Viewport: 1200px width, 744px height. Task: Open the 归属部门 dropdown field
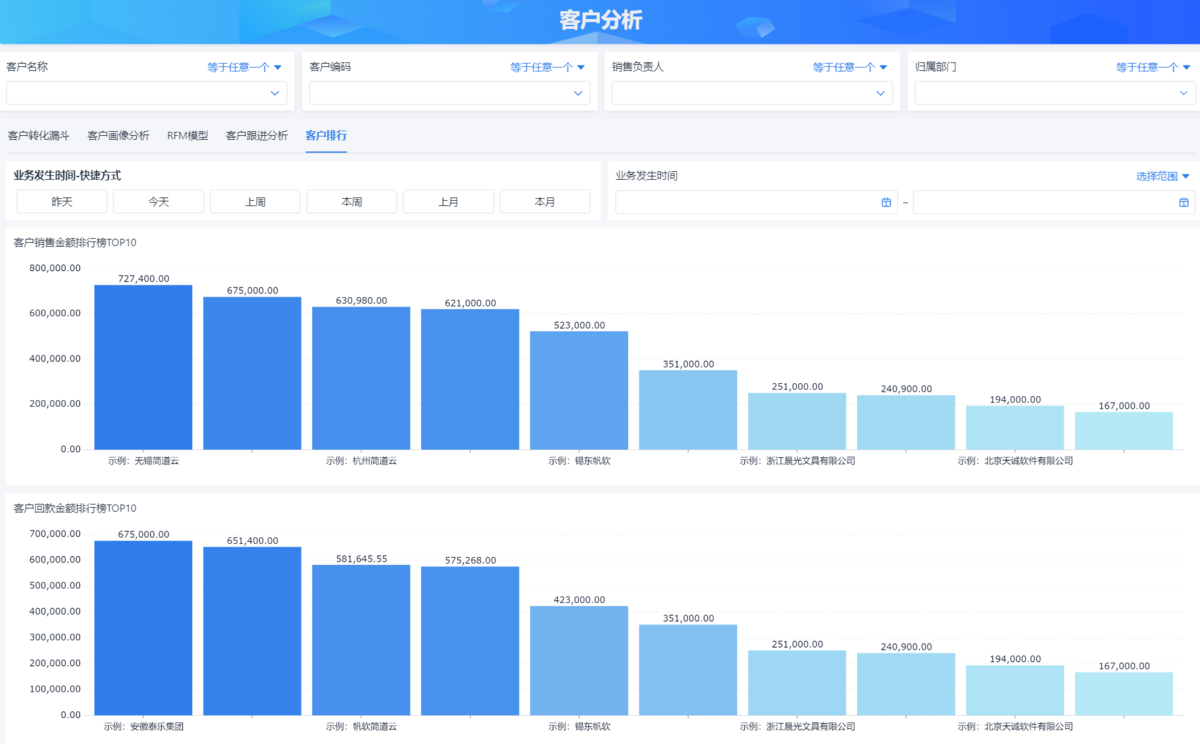pyautogui.click(x=1055, y=93)
